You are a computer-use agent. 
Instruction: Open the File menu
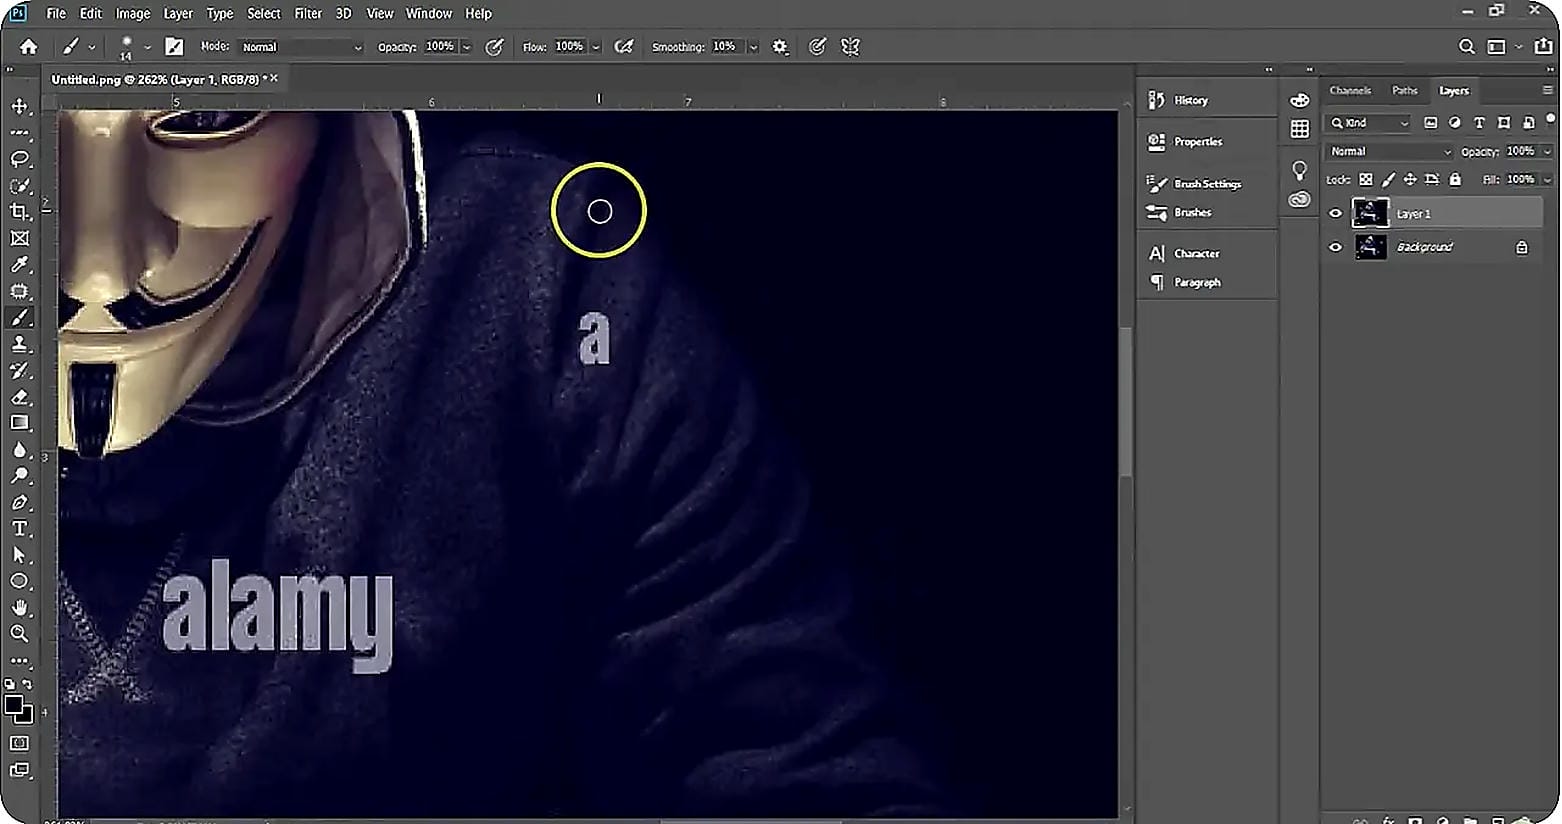pos(56,13)
